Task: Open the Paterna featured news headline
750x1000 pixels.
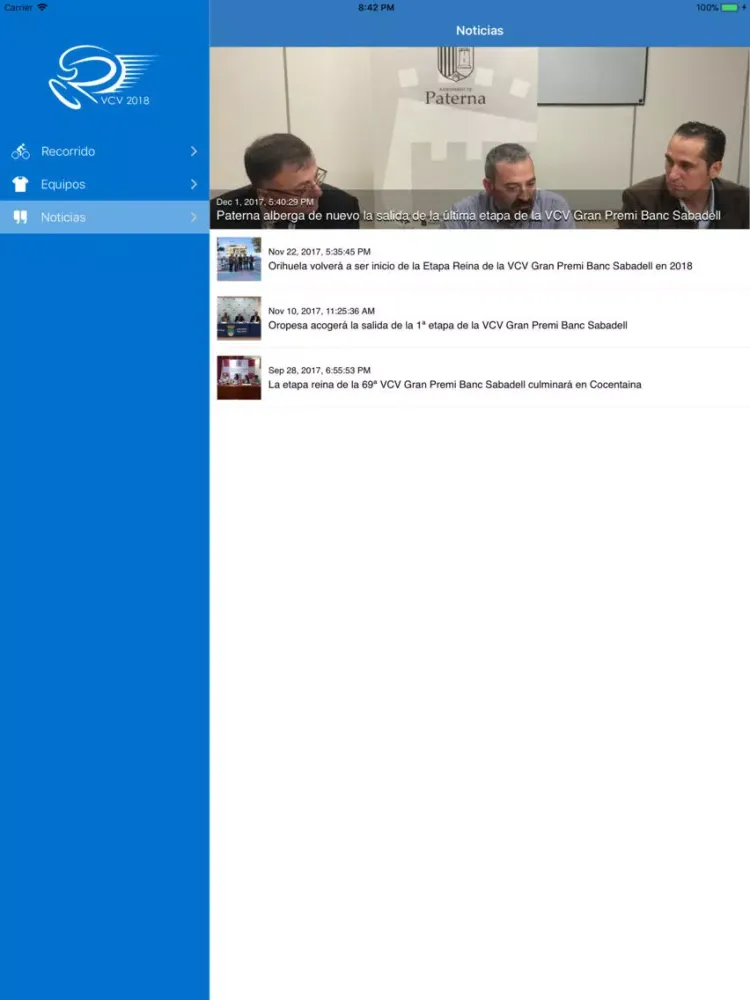Action: (x=468, y=216)
